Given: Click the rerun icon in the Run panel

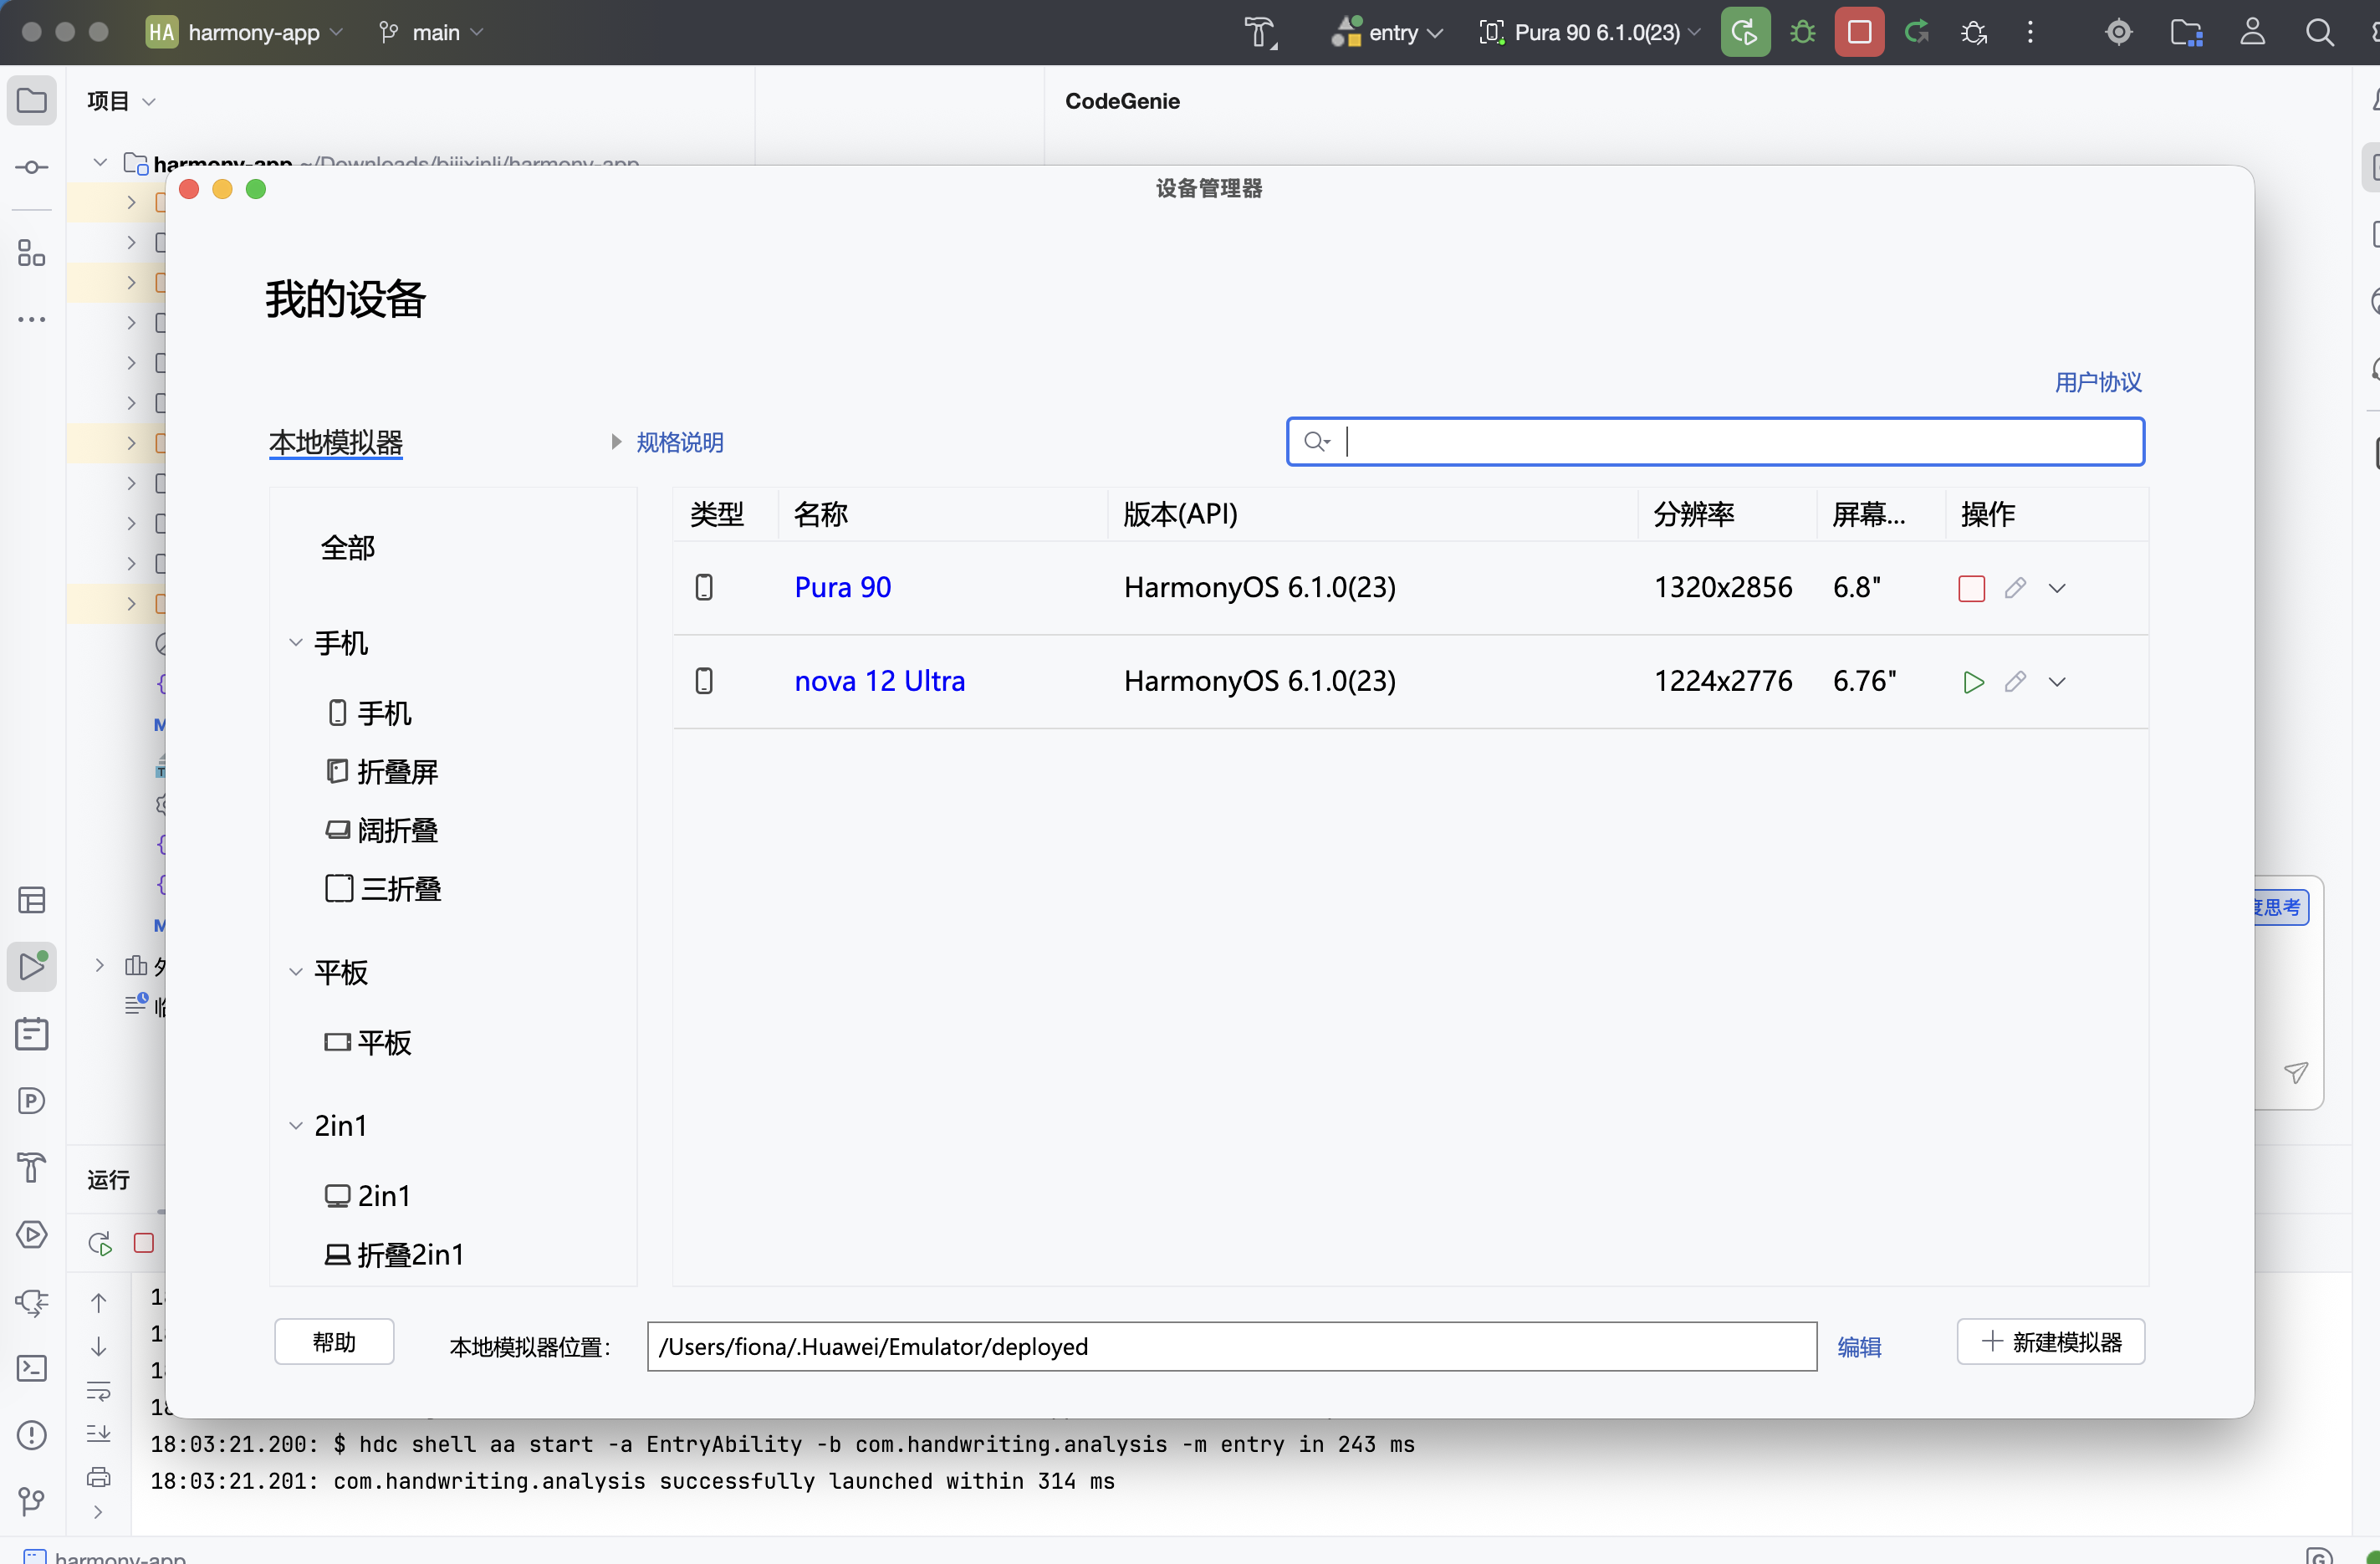Looking at the screenshot, I should 99,1243.
